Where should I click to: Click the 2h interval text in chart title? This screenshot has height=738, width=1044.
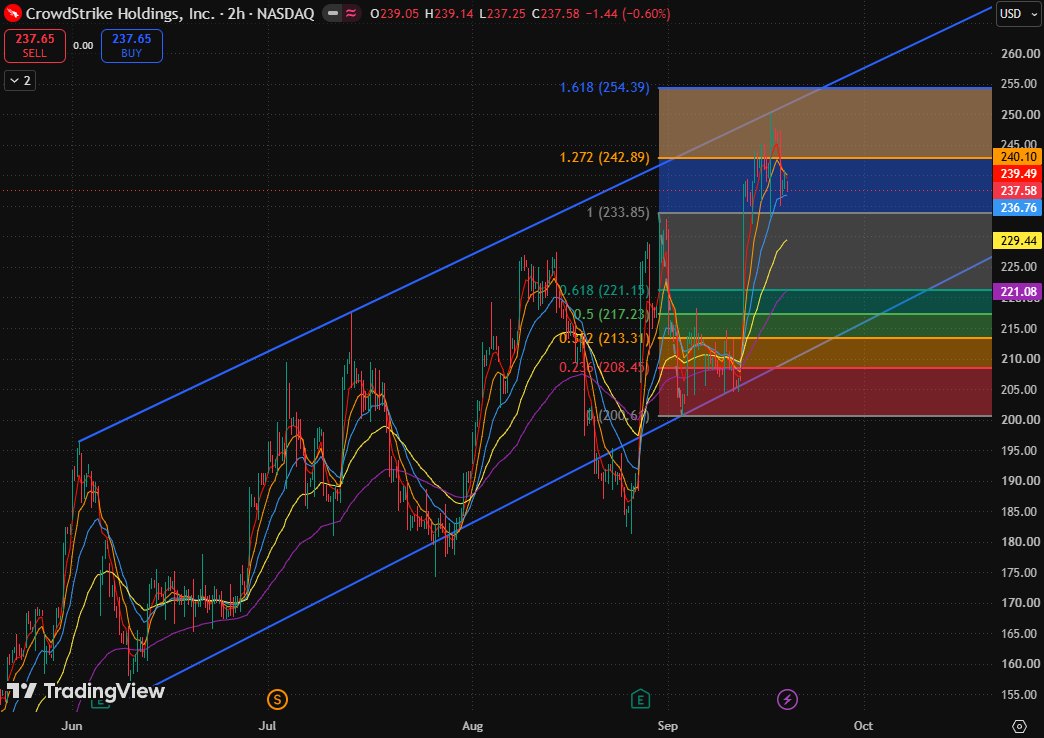point(236,13)
